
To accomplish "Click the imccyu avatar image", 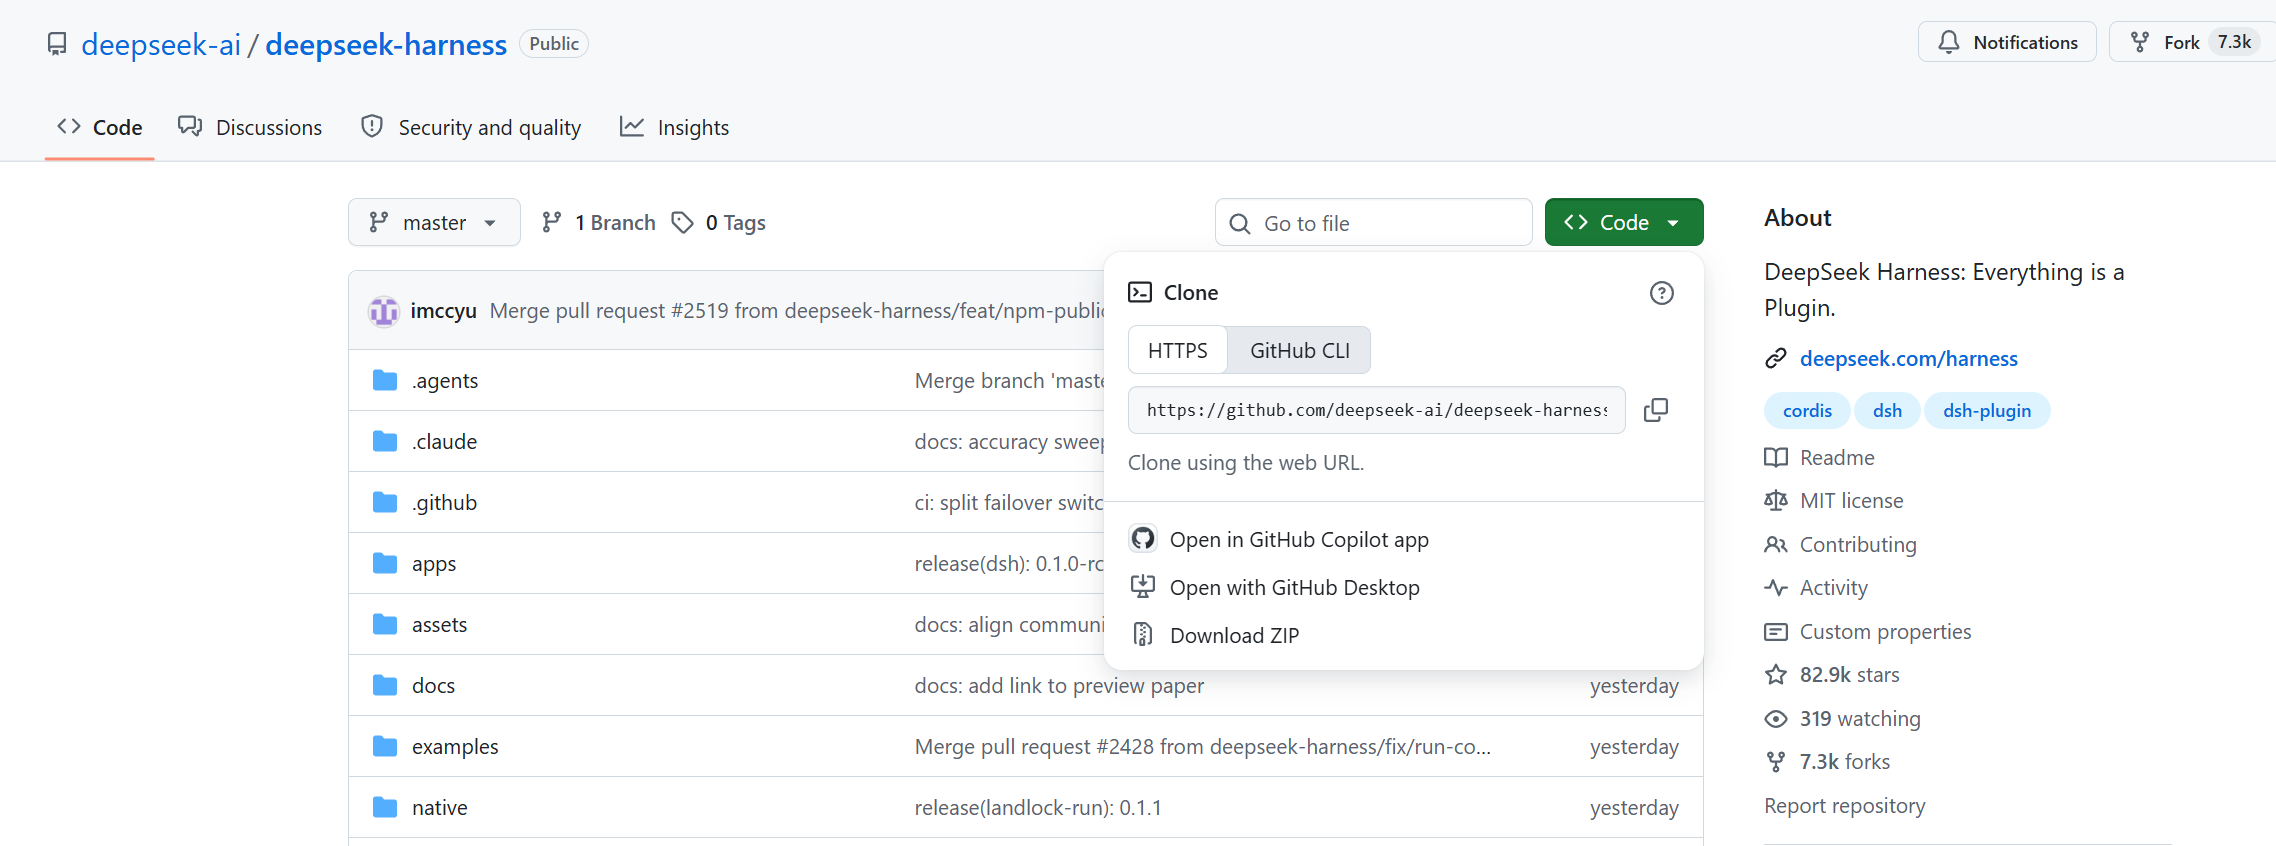I will 384,311.
